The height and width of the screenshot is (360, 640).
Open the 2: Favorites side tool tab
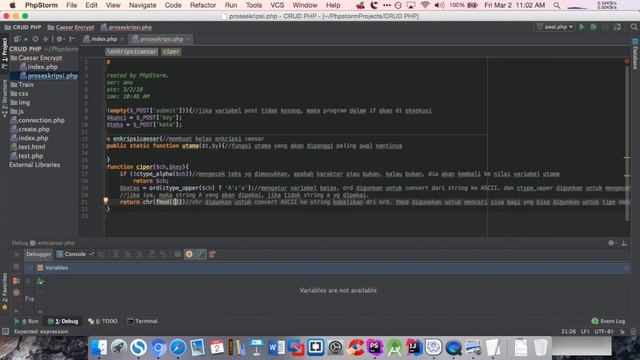[x=4, y=291]
